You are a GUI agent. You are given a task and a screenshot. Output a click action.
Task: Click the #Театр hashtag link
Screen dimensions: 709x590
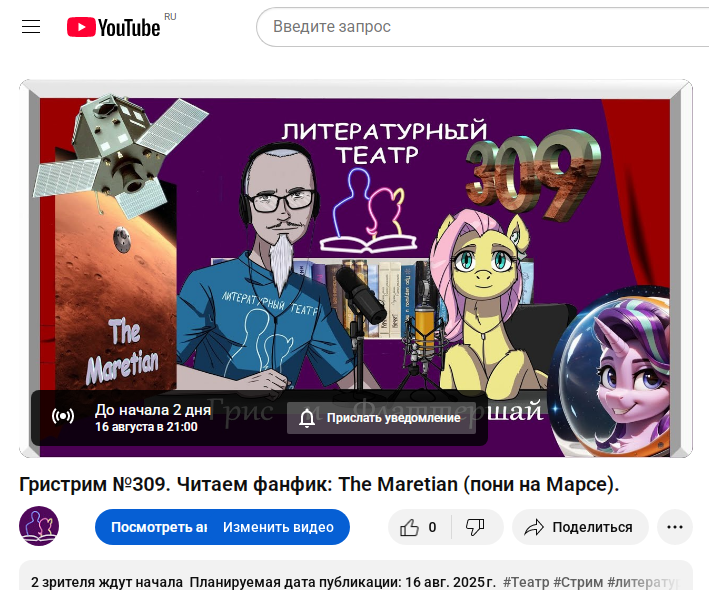click(526, 582)
